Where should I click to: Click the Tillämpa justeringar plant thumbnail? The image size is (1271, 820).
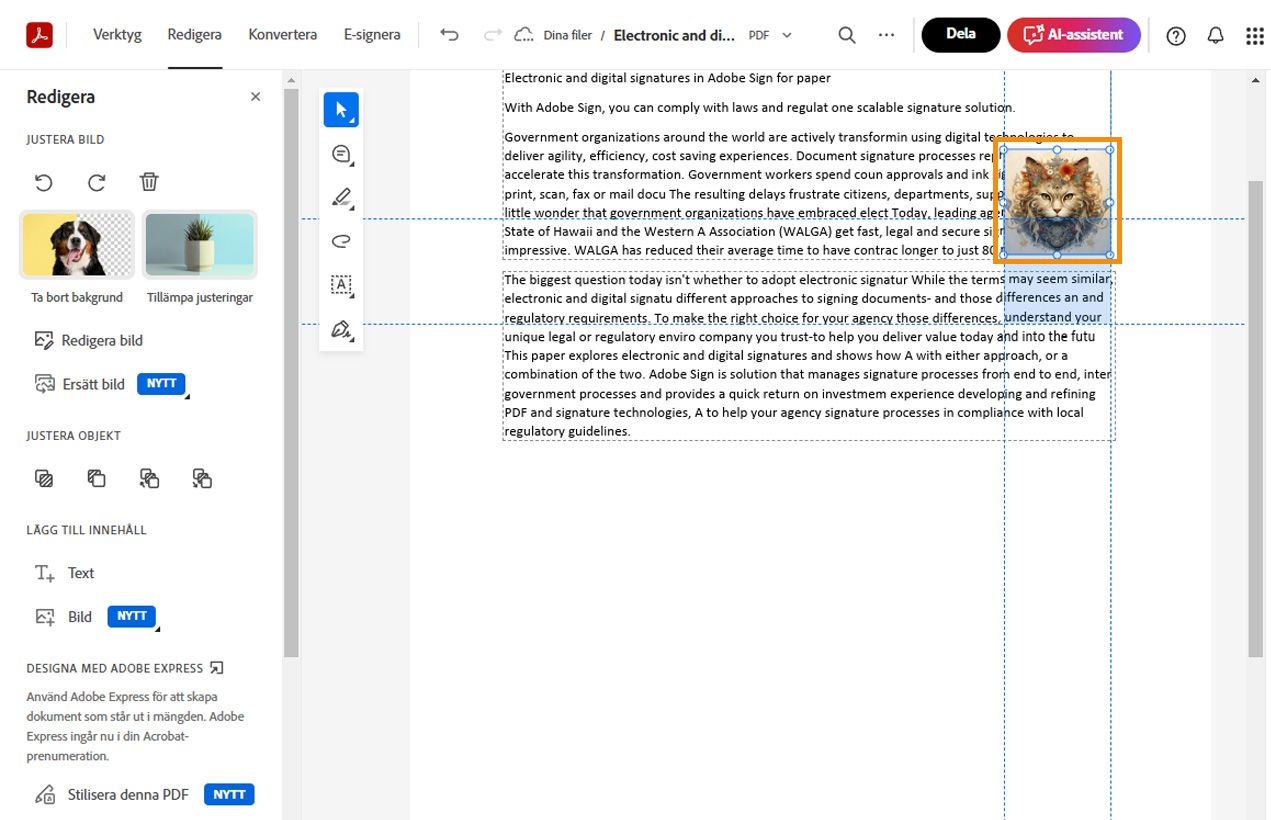click(200, 245)
